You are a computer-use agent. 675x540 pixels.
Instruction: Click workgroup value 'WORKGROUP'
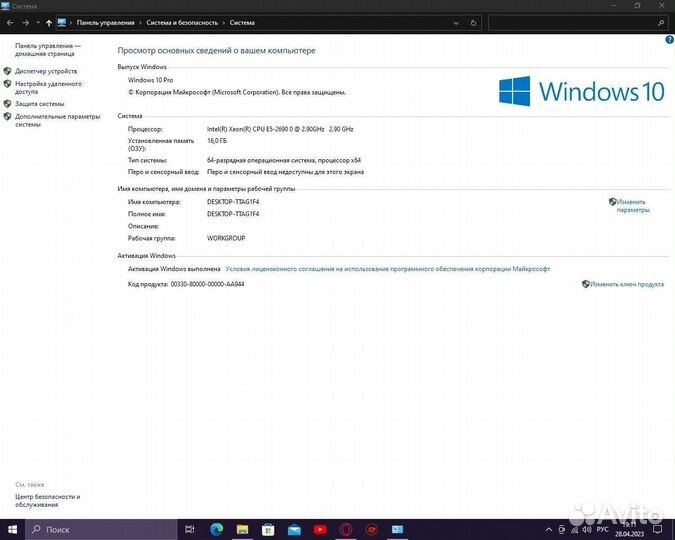point(226,238)
